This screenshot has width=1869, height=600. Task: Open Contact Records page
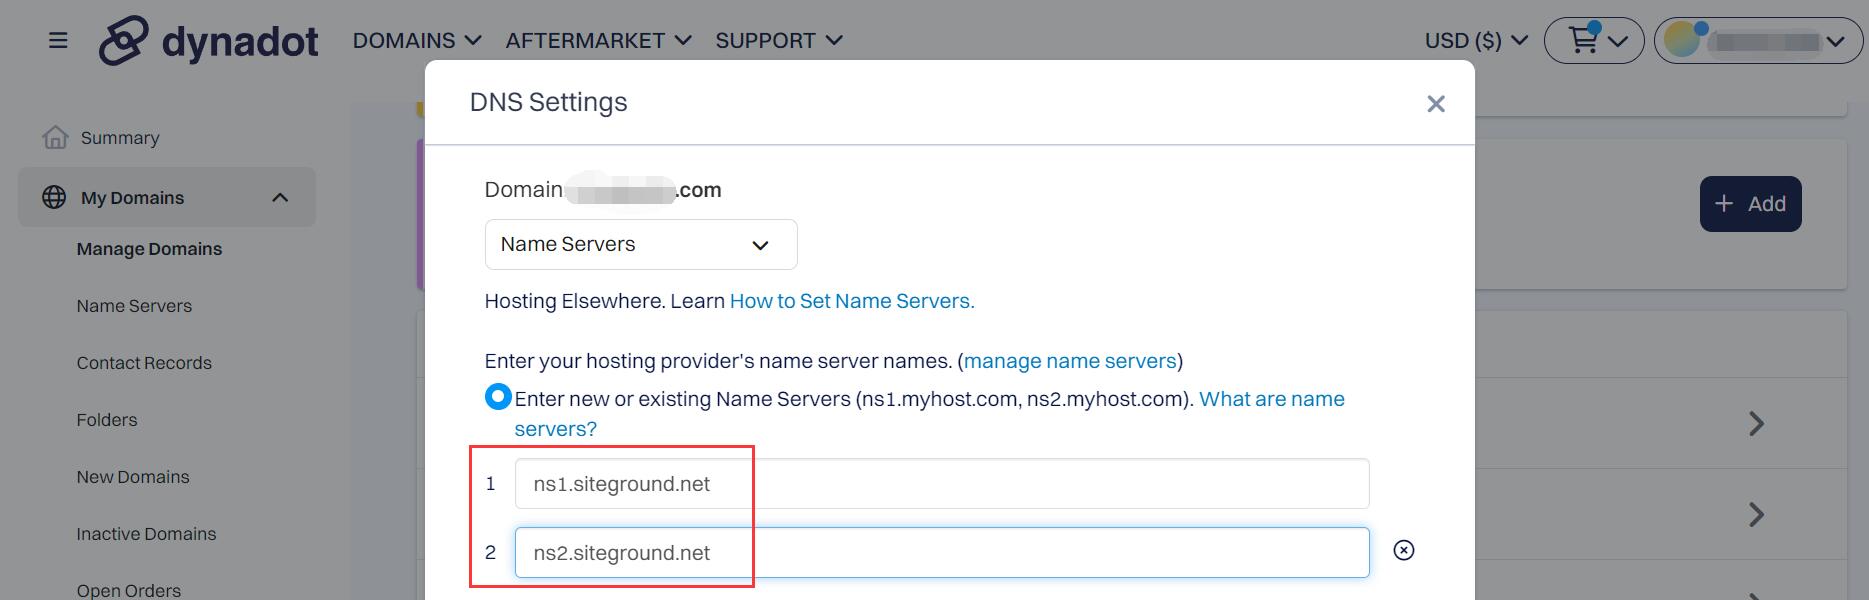[x=144, y=363]
